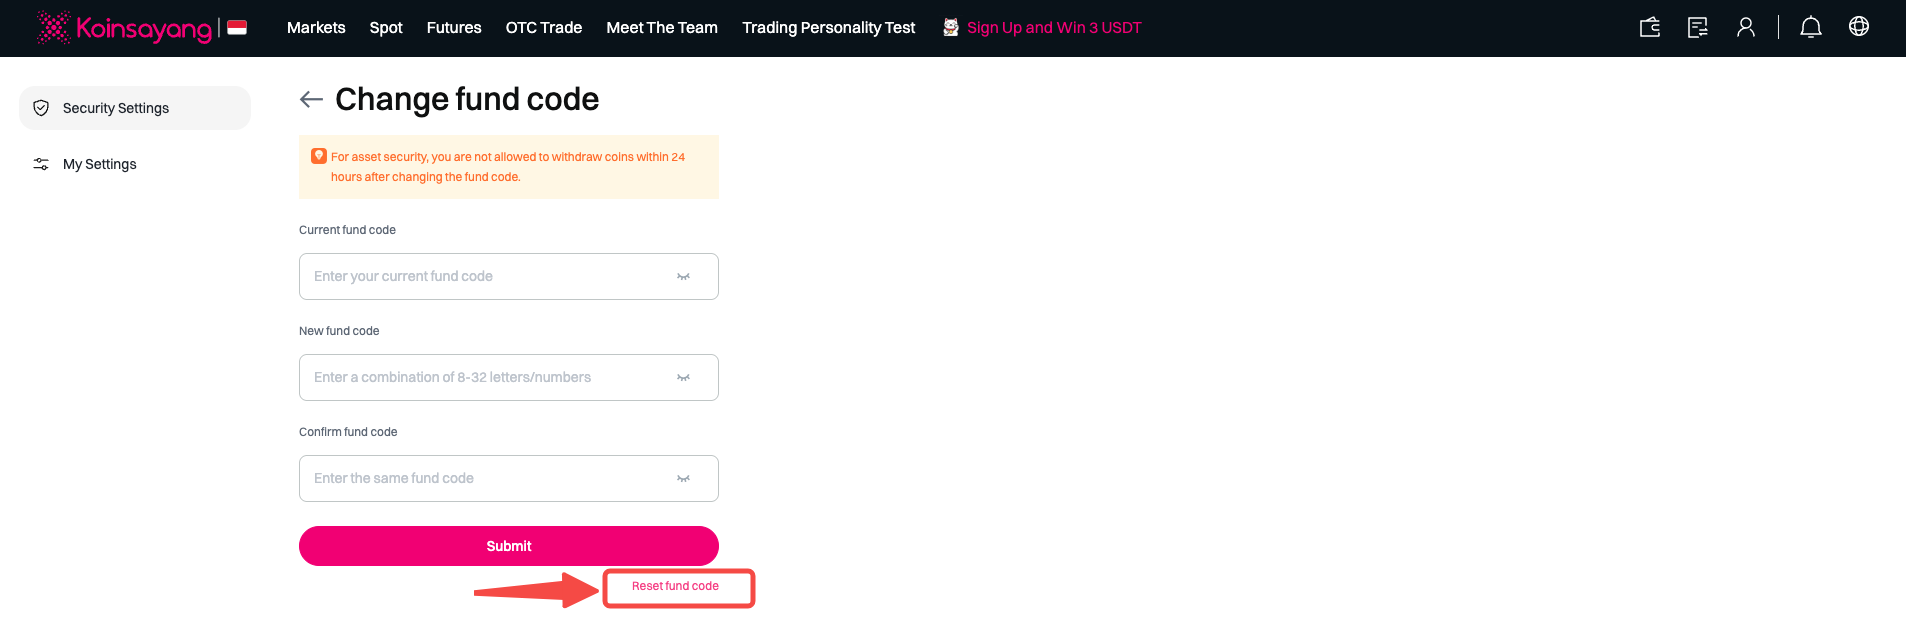1906x634 pixels.
Task: Click the back arrow beside Change fund code
Action: pos(311,99)
